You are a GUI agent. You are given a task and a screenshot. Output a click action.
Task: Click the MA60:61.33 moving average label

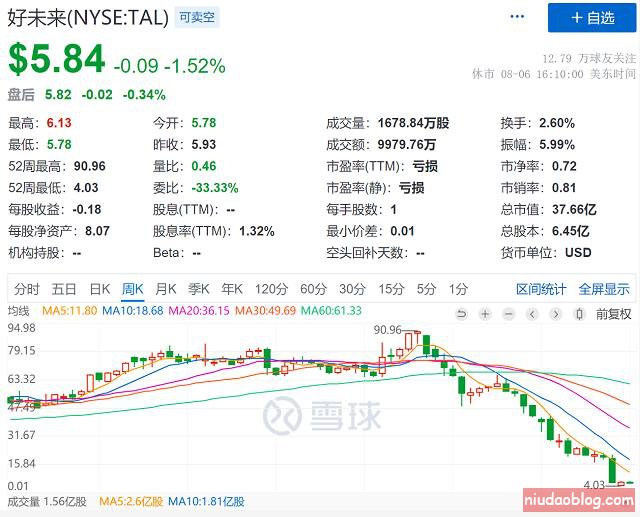click(x=331, y=311)
